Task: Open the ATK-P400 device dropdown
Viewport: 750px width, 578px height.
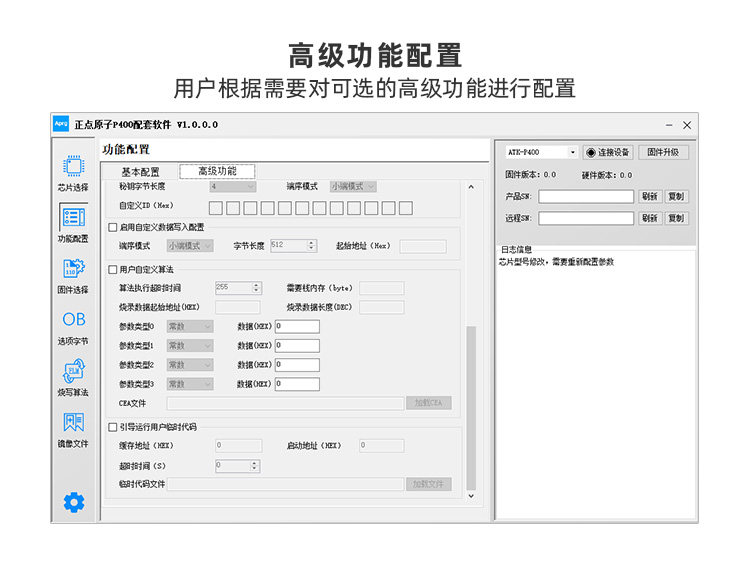Action: (542, 152)
